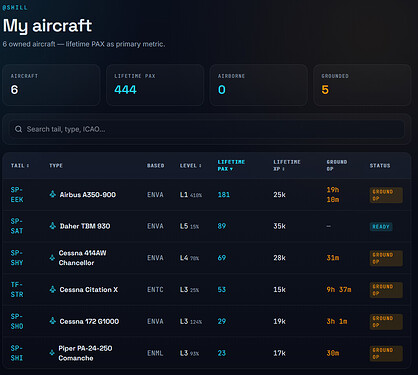
Task: Toggle Lifetime PAX sort order
Action: 231,165
